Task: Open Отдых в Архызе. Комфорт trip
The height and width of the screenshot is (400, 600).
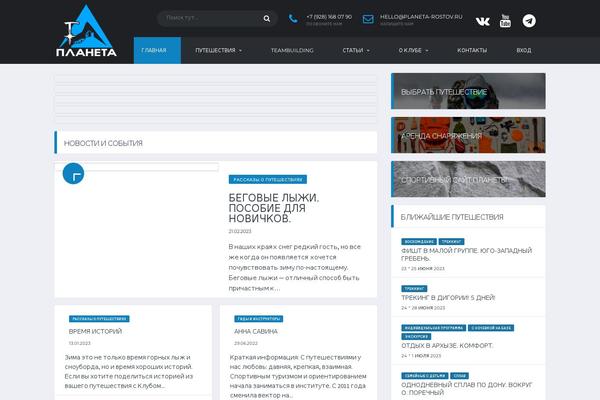Action: (447, 346)
